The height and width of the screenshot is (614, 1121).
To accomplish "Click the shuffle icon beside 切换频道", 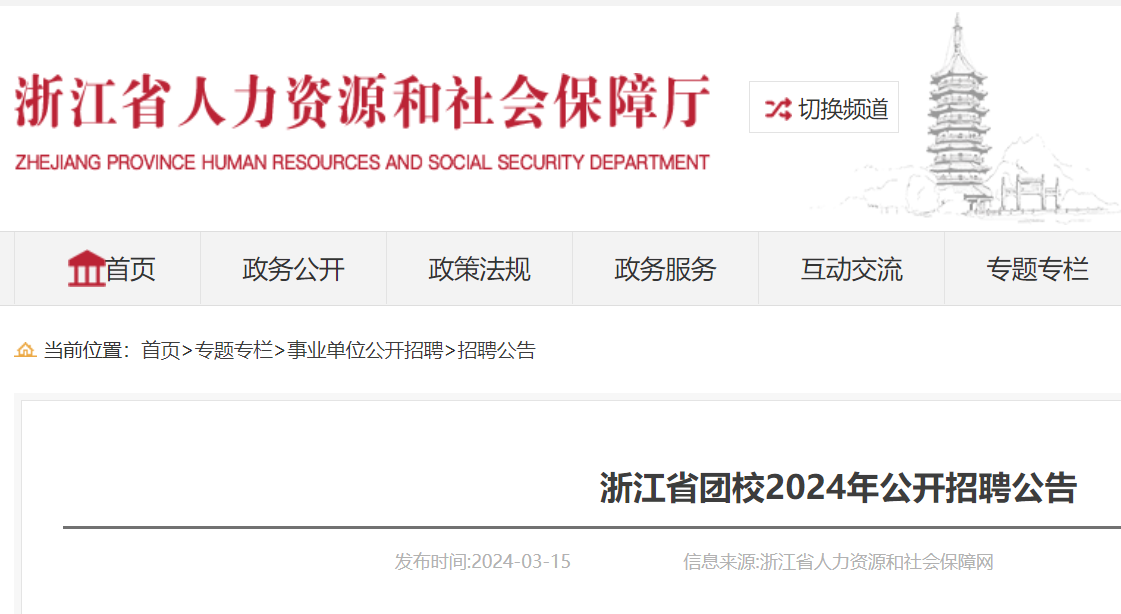I will [778, 109].
